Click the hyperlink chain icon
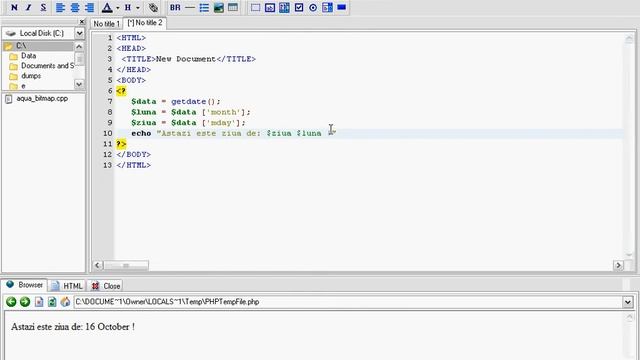The height and width of the screenshot is (360, 640). [153, 7]
